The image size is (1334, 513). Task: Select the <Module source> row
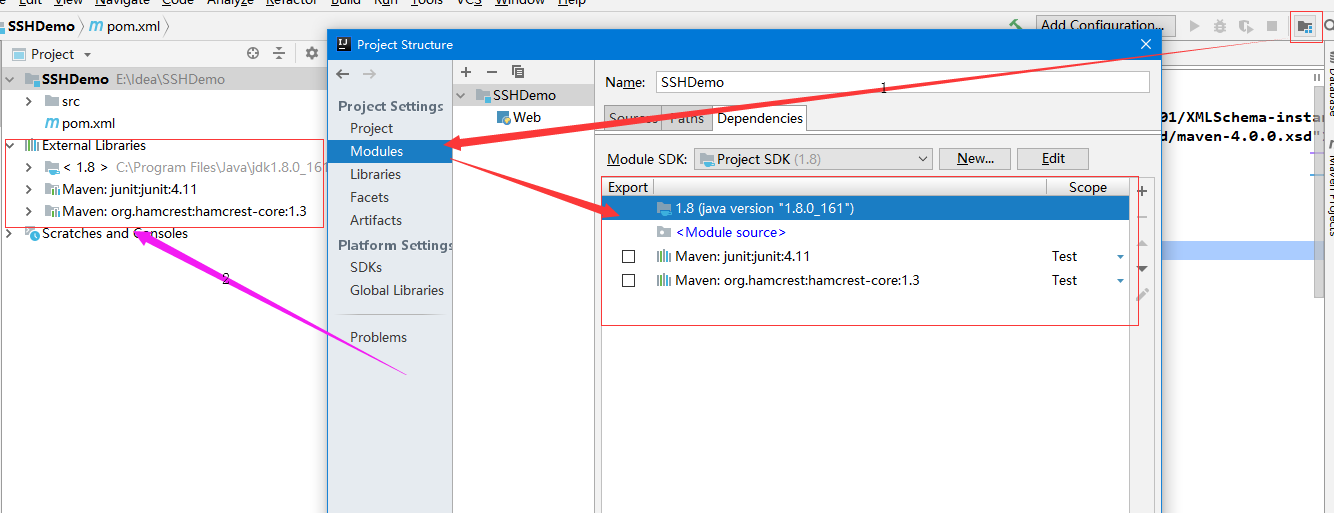(866, 232)
